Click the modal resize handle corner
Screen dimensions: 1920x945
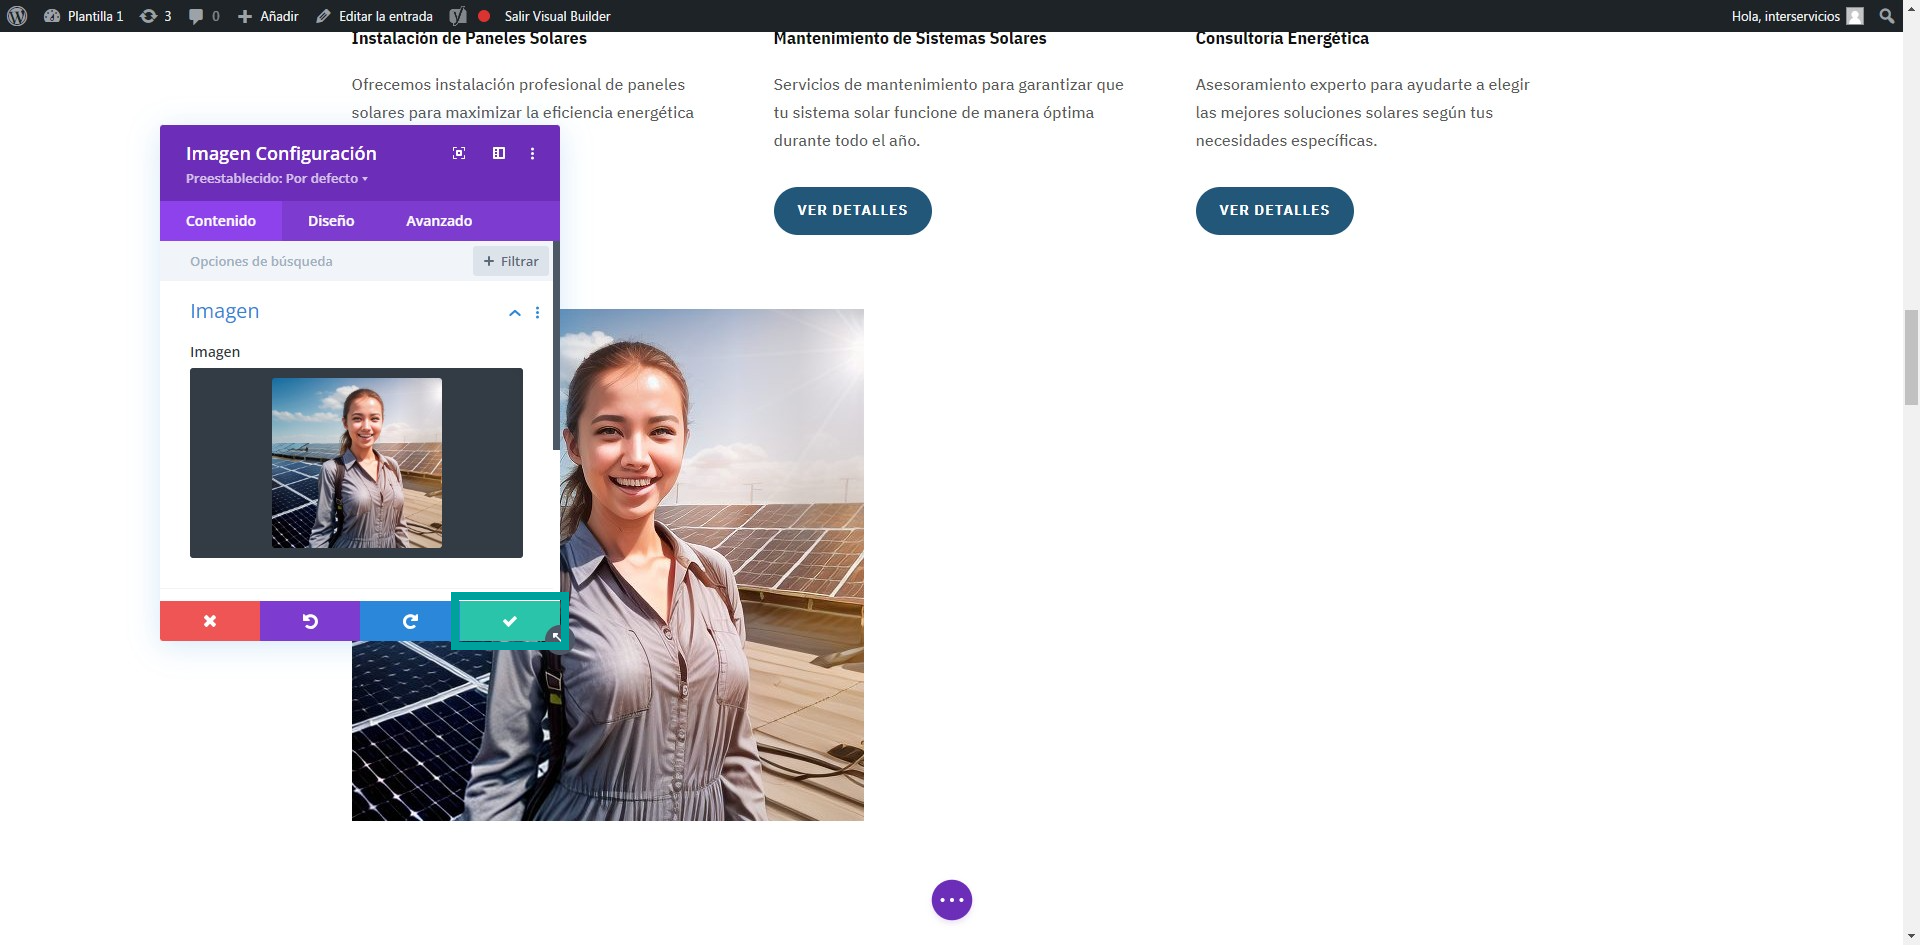coord(556,635)
